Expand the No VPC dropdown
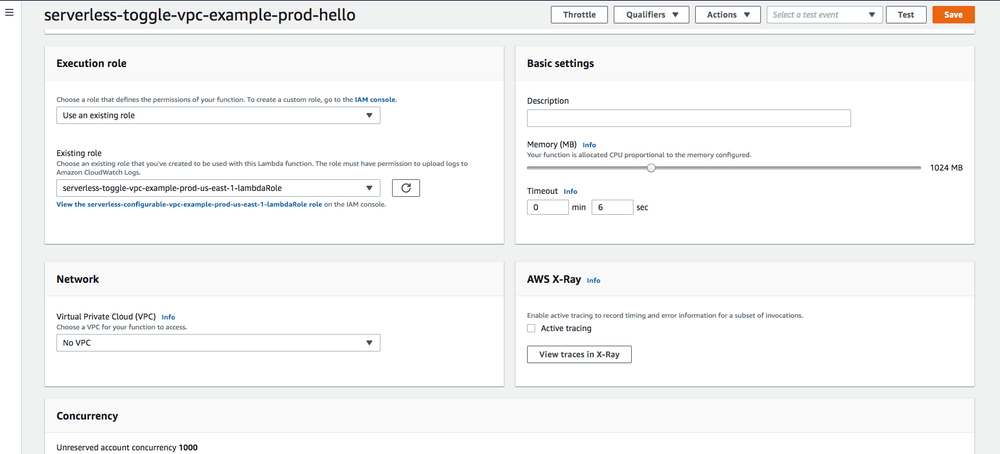The width and height of the screenshot is (1000, 454). (x=218, y=343)
